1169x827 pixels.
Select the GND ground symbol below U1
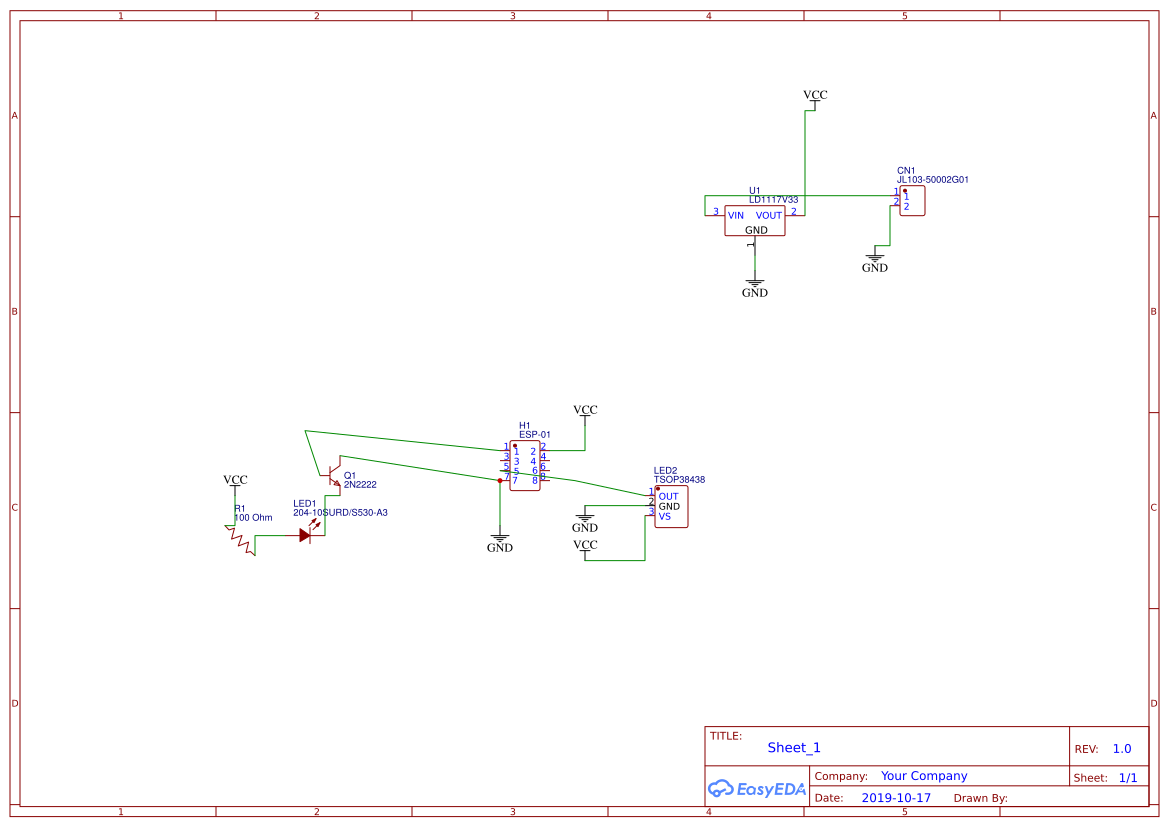(754, 280)
